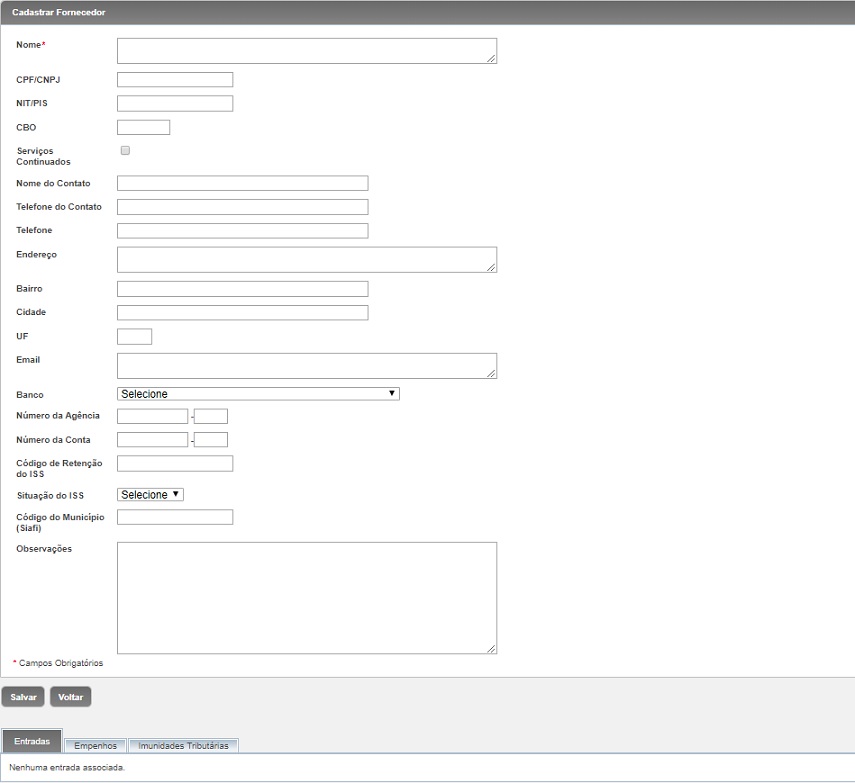Open the Imunidades Tributárias tab
The height and width of the screenshot is (783, 855).
pos(183,746)
